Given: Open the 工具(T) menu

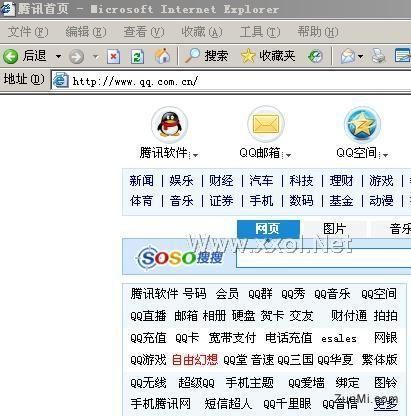Looking at the screenshot, I should tap(260, 32).
